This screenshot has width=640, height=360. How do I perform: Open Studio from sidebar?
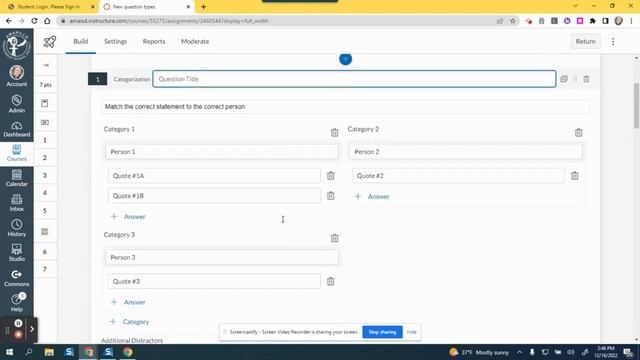tap(17, 253)
